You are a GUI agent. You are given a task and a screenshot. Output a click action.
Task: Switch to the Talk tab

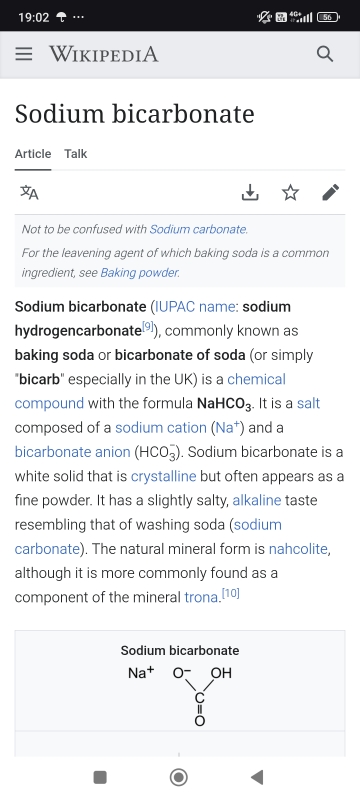tap(75, 154)
